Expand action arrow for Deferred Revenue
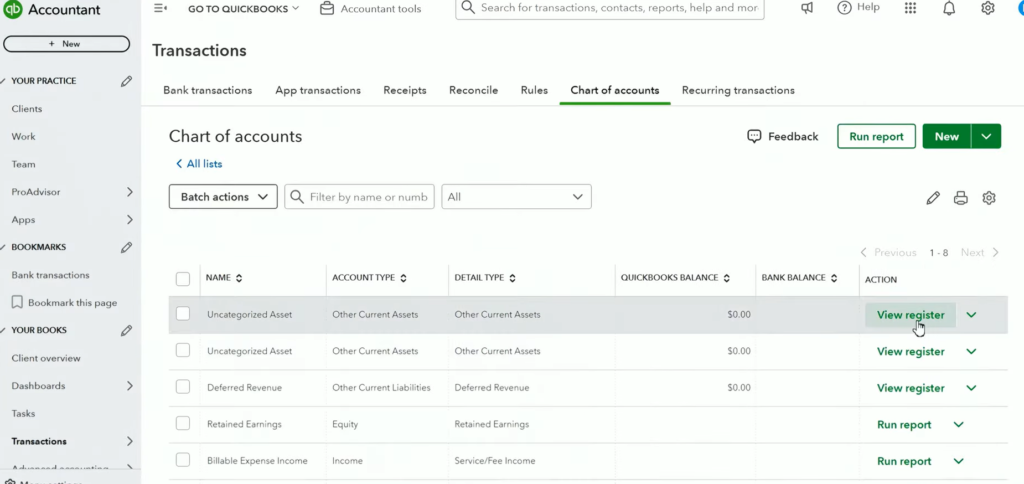Image resolution: width=1024 pixels, height=484 pixels. coord(971,388)
